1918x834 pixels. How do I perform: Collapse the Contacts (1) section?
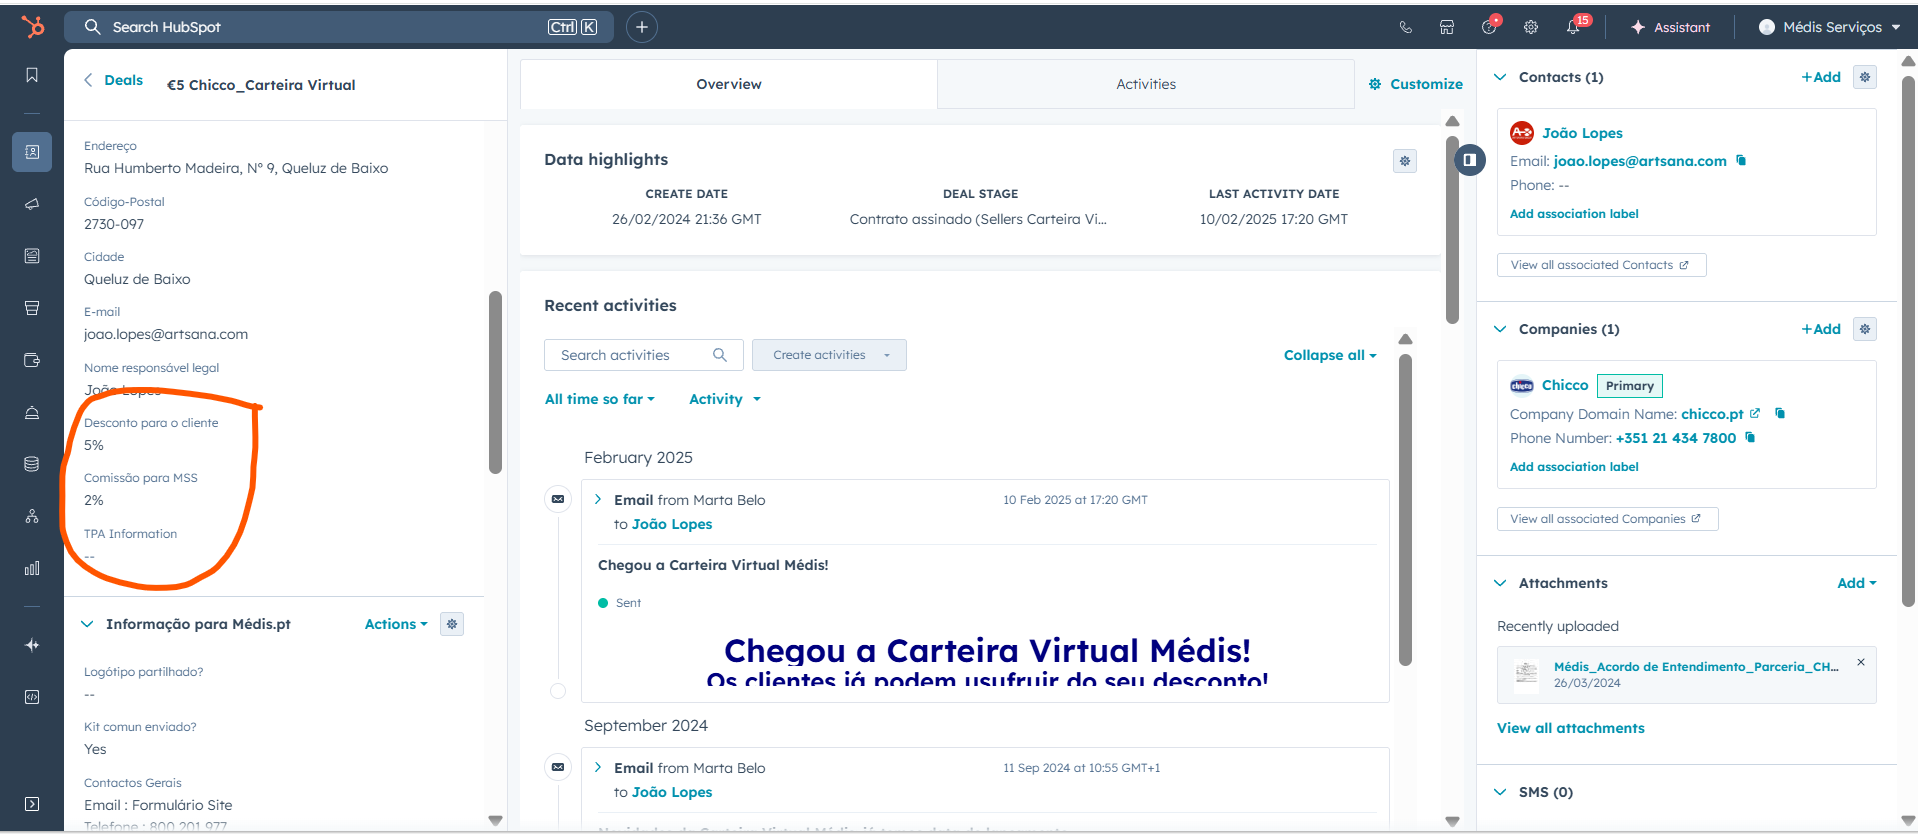[x=1500, y=77]
